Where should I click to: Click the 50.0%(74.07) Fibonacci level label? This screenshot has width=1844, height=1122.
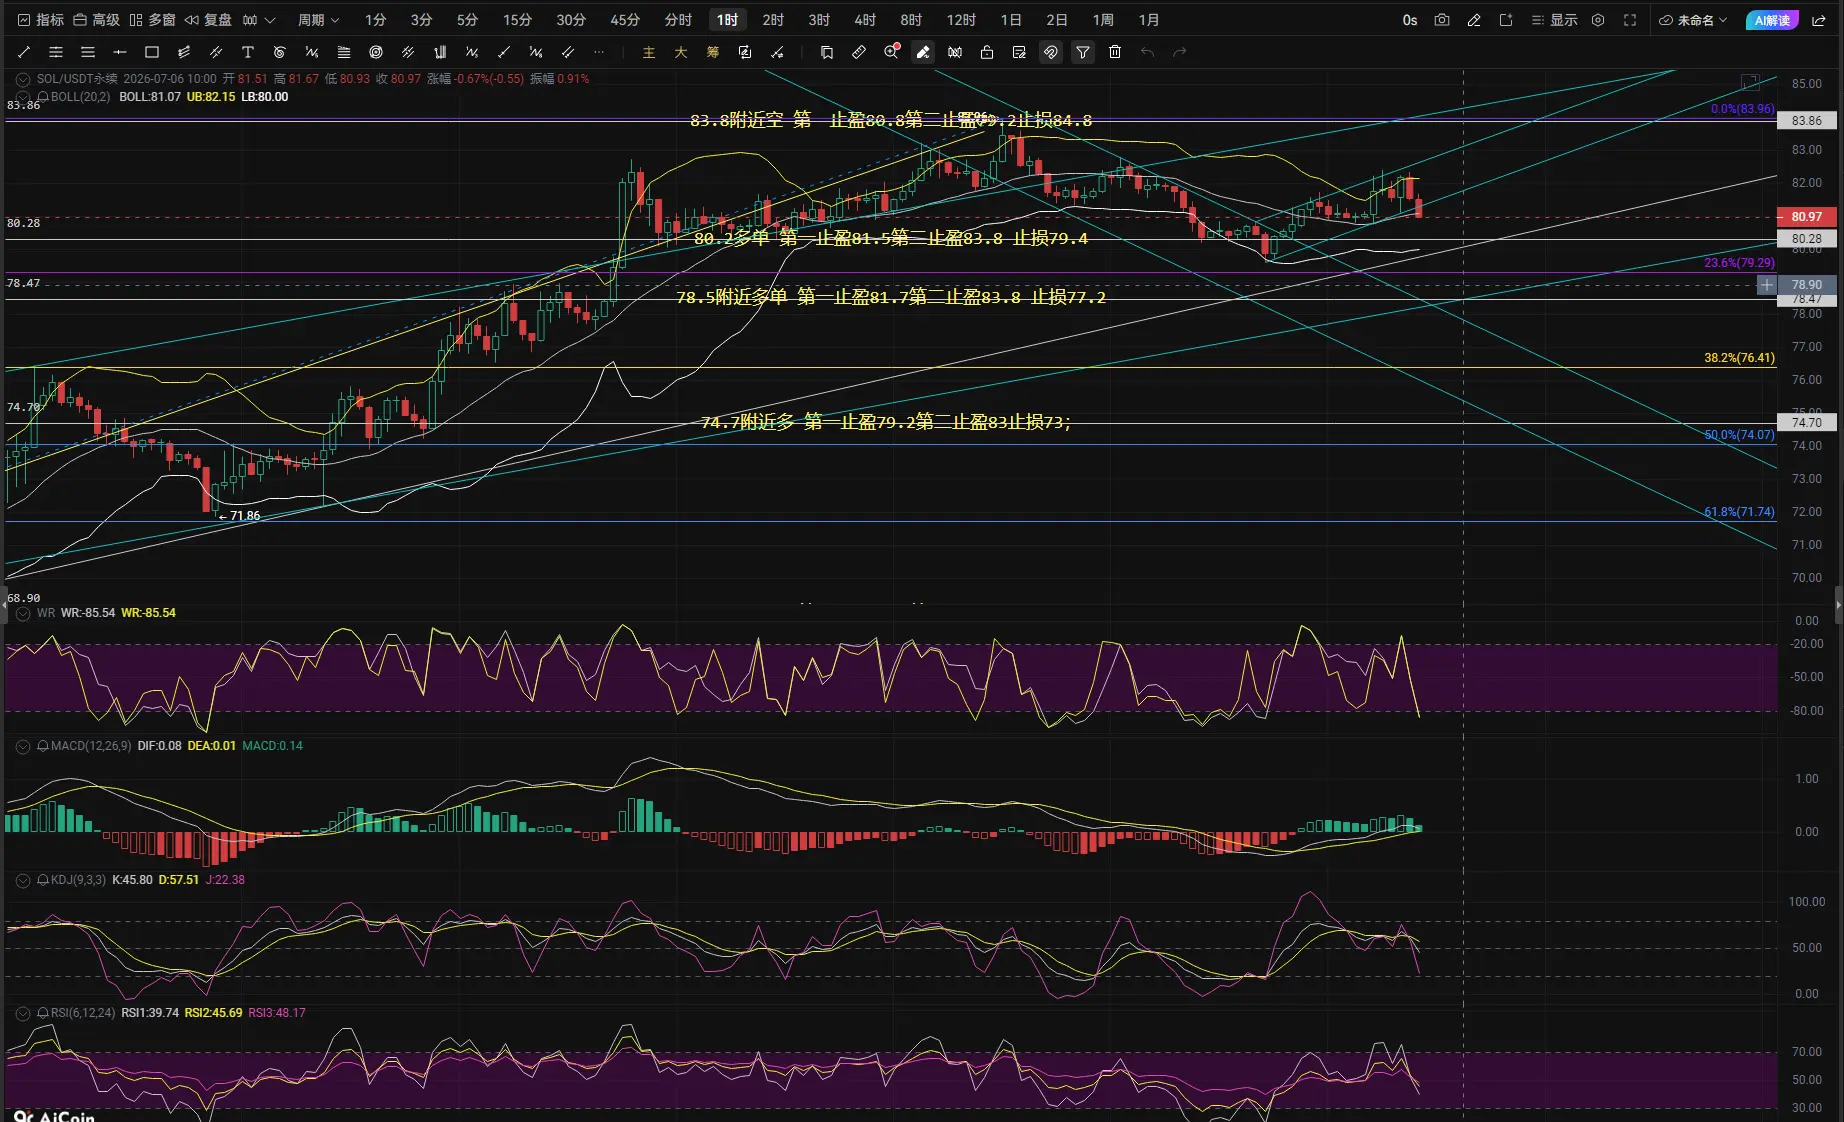click(x=1739, y=435)
